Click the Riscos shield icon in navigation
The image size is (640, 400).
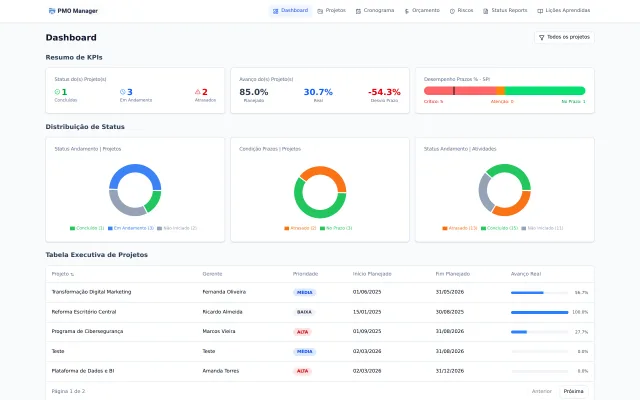click(452, 11)
